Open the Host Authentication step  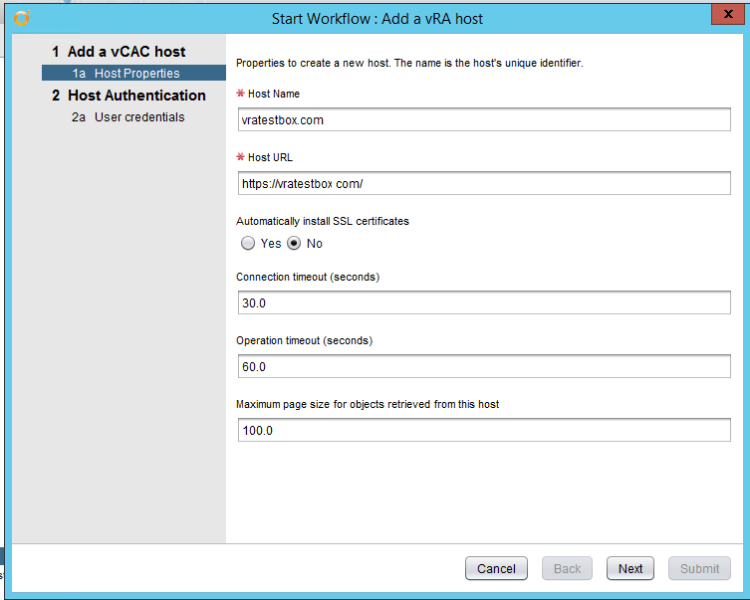[128, 95]
